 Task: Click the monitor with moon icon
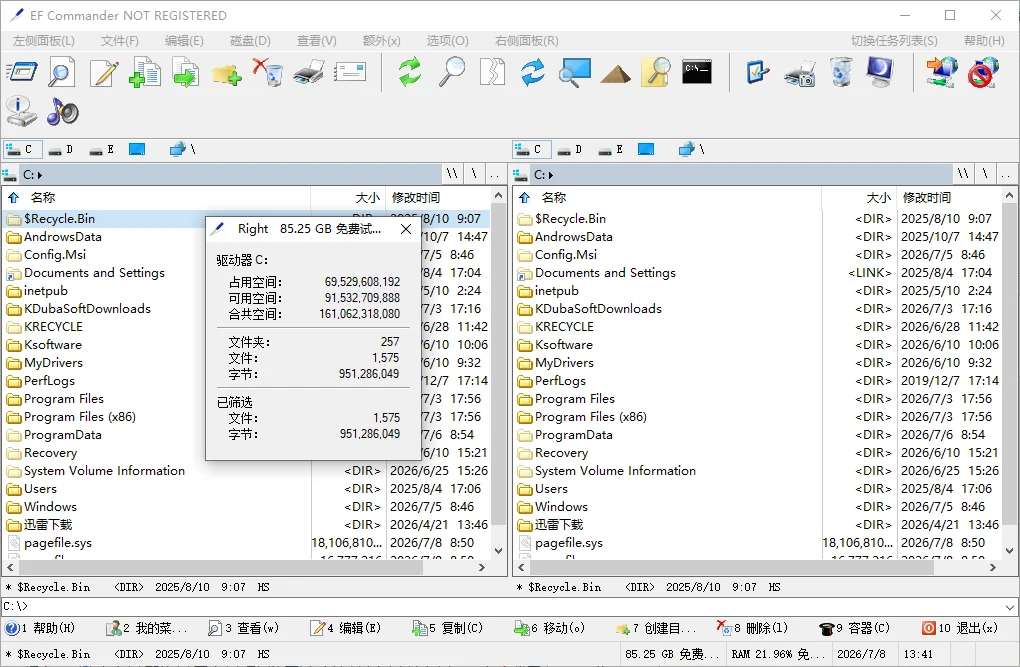tap(881, 72)
